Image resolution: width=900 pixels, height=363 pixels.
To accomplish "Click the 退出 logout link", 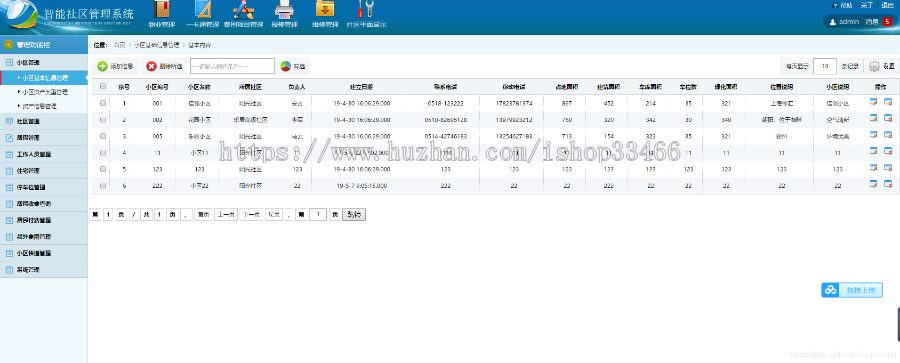I will 887,5.
